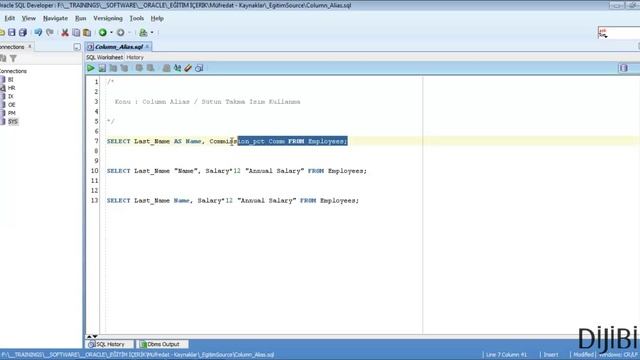
Task: Click line number 13 in gutter
Action: coord(94,201)
